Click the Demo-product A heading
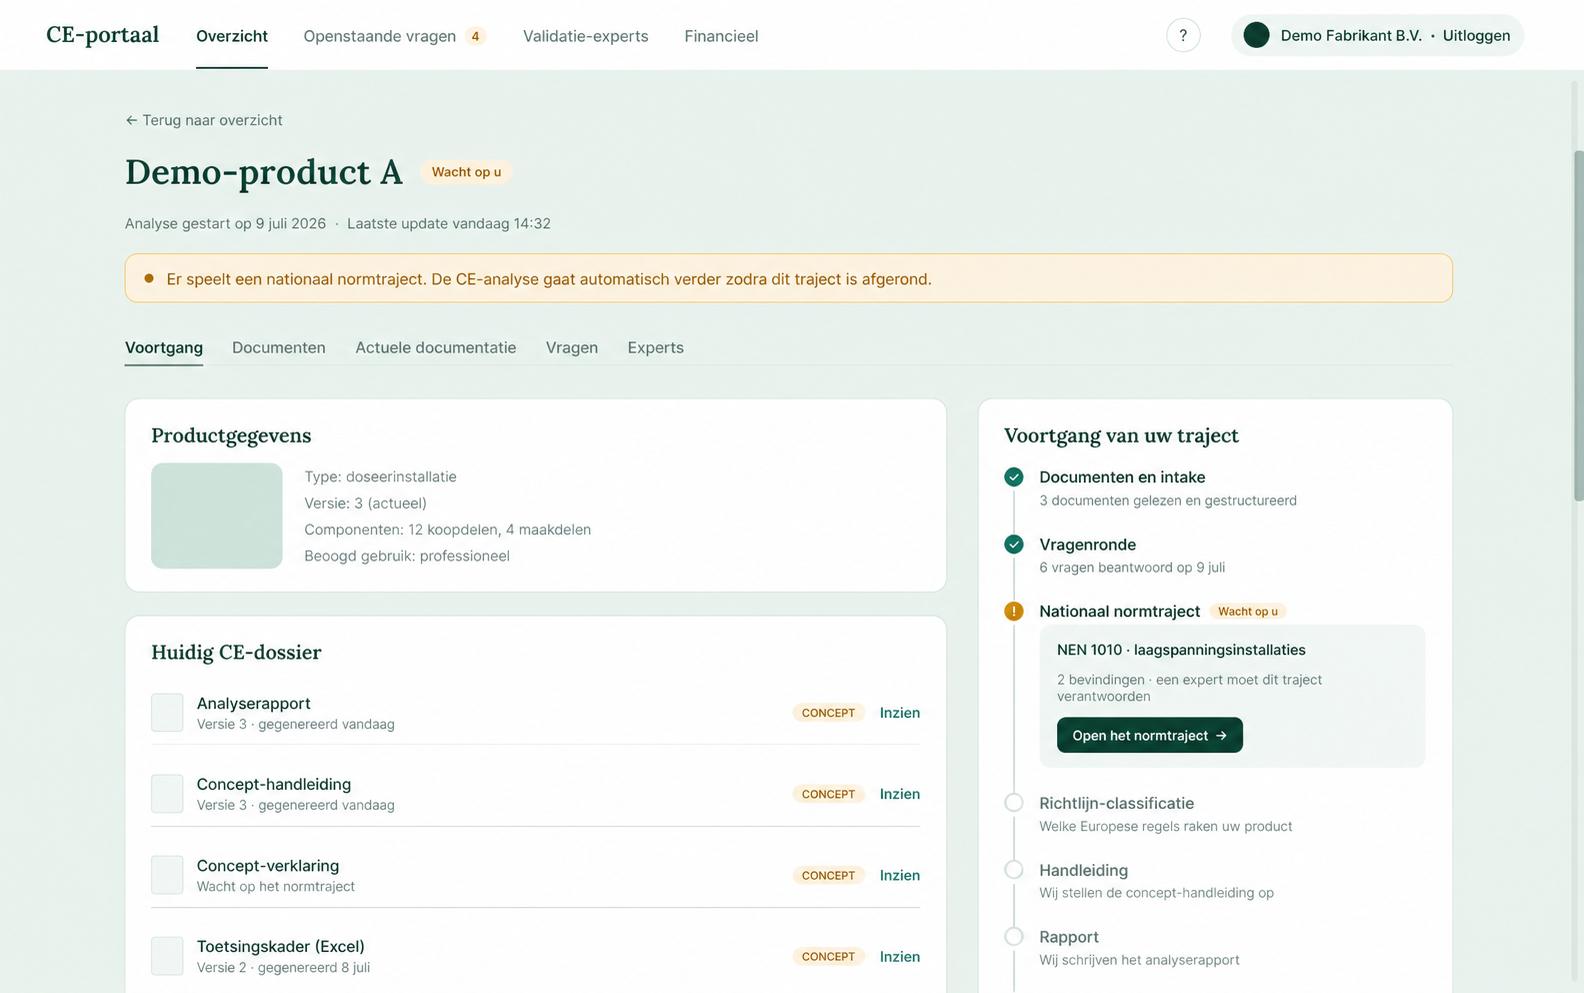Image resolution: width=1584 pixels, height=993 pixels. tap(264, 172)
